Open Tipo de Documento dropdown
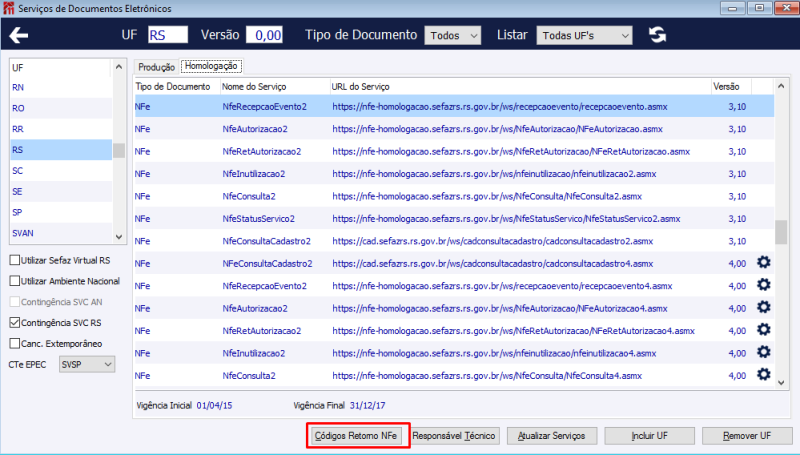Viewport: 800px width, 455px height. point(453,35)
